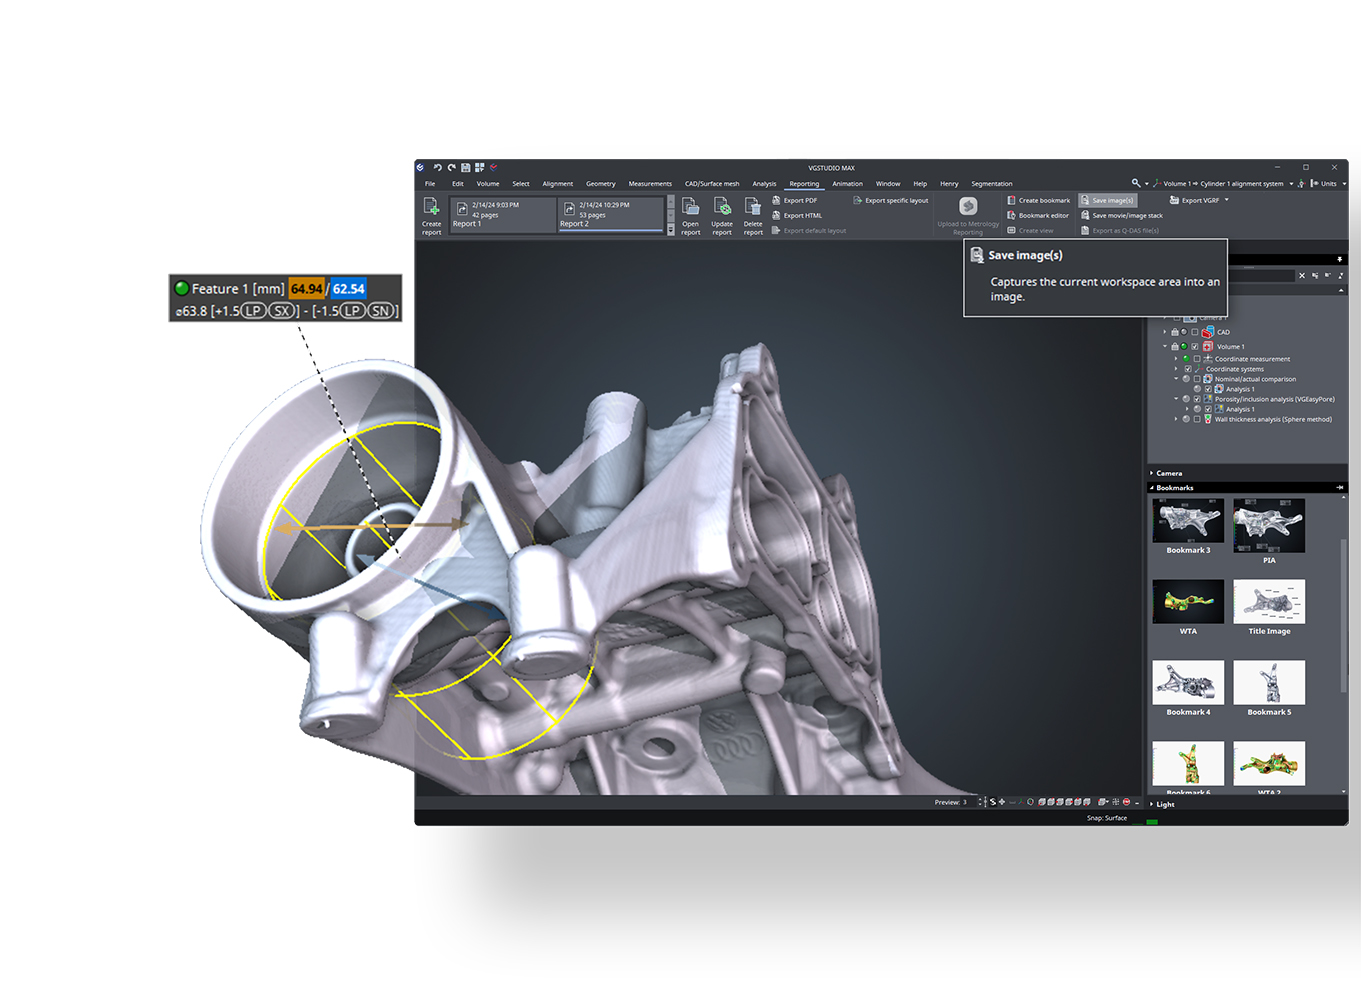Click the search magnifier icon
Image resolution: width=1361 pixels, height=986 pixels.
[x=1136, y=183]
